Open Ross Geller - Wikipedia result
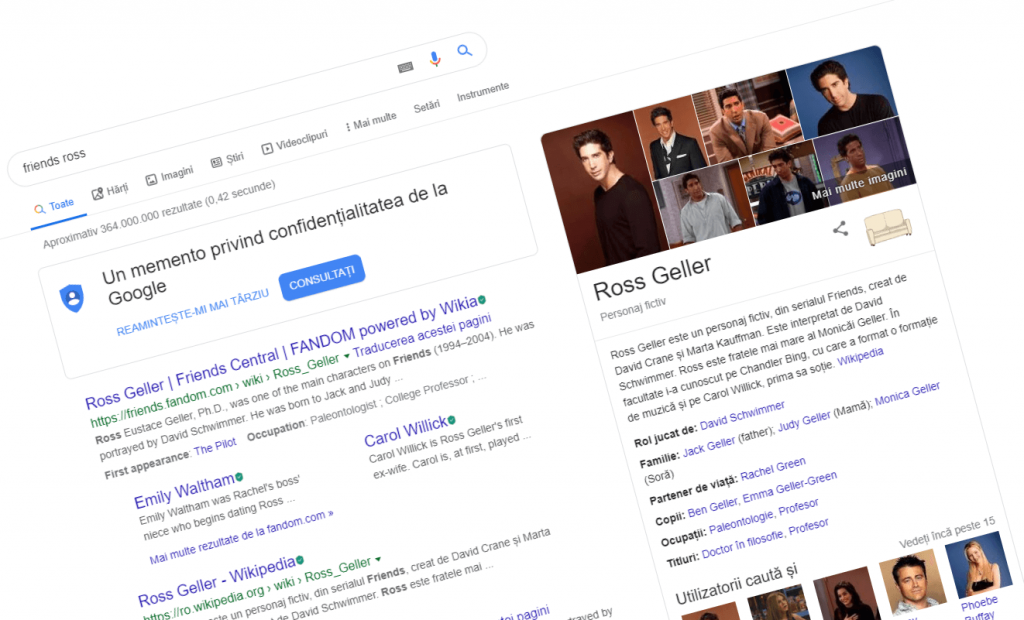This screenshot has height=620, width=1024. click(x=216, y=581)
